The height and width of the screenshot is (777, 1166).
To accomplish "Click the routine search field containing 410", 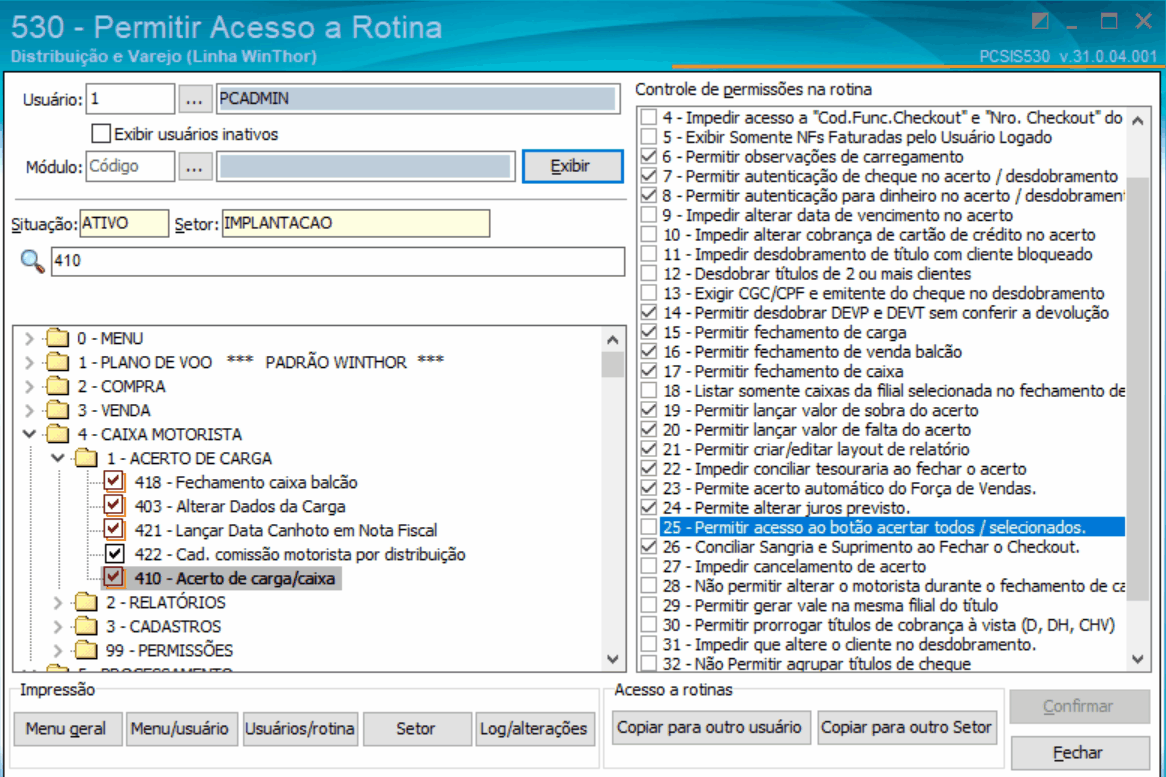I will (x=338, y=261).
